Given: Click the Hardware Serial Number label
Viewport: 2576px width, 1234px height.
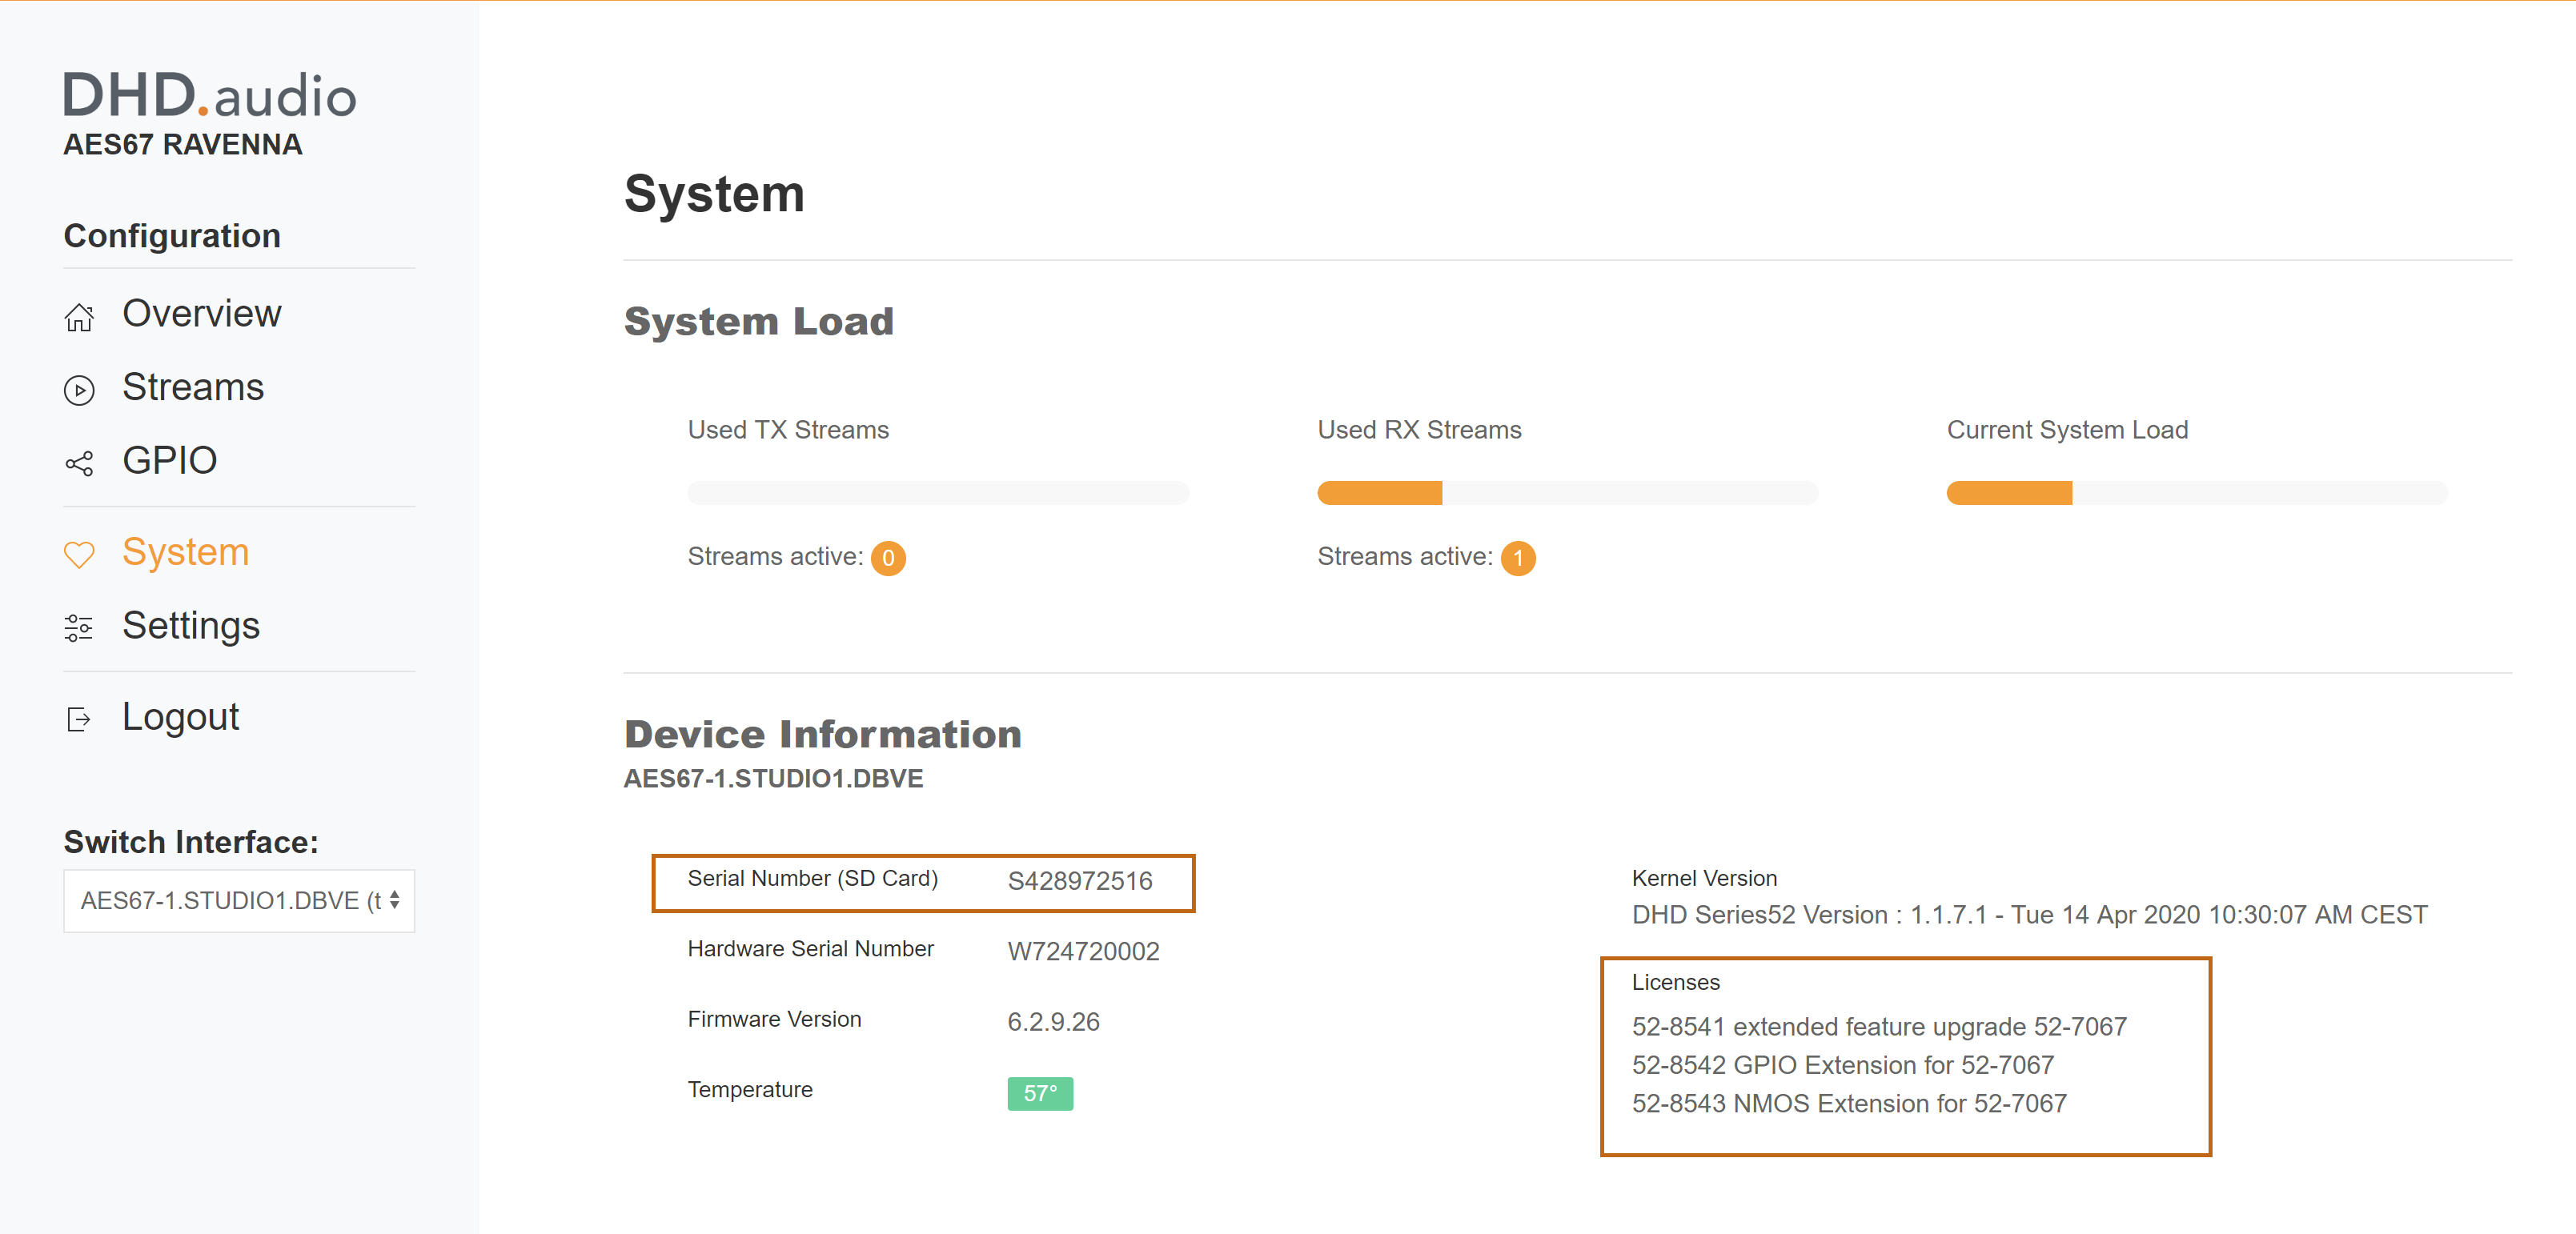Looking at the screenshot, I should (810, 948).
